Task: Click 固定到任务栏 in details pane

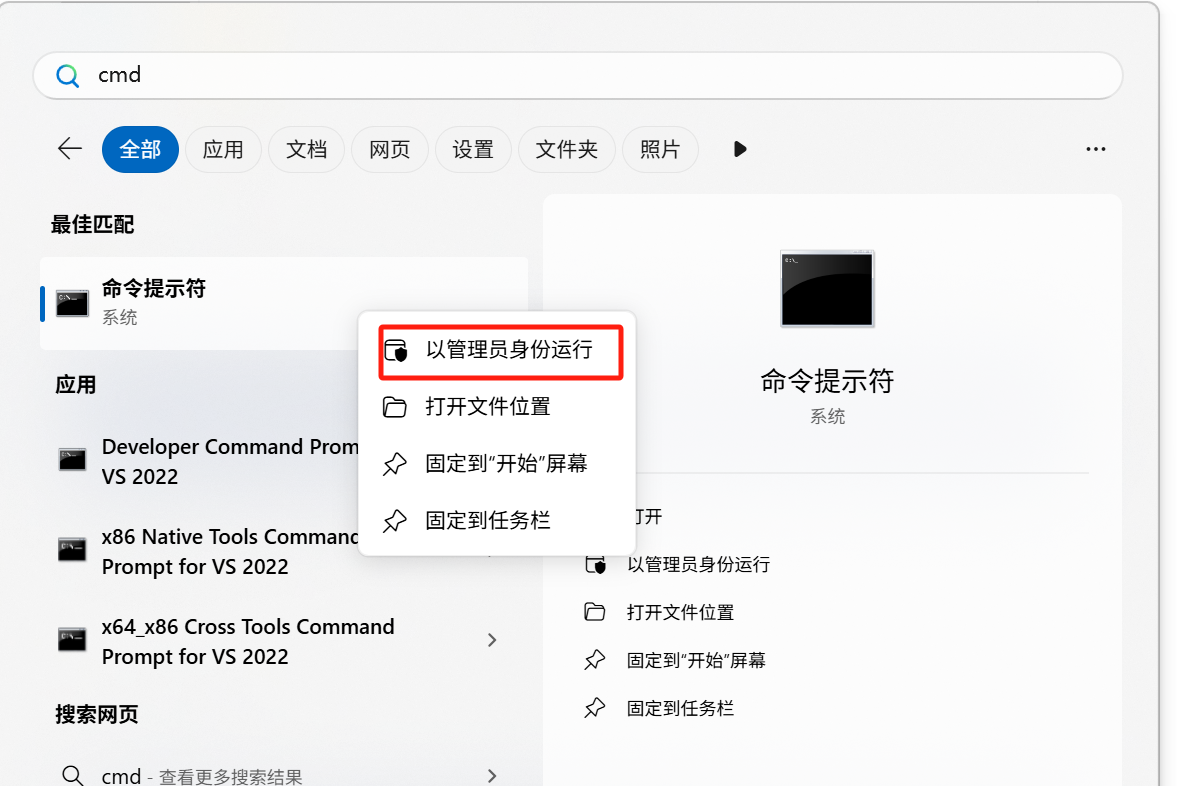Action: pyautogui.click(x=680, y=709)
